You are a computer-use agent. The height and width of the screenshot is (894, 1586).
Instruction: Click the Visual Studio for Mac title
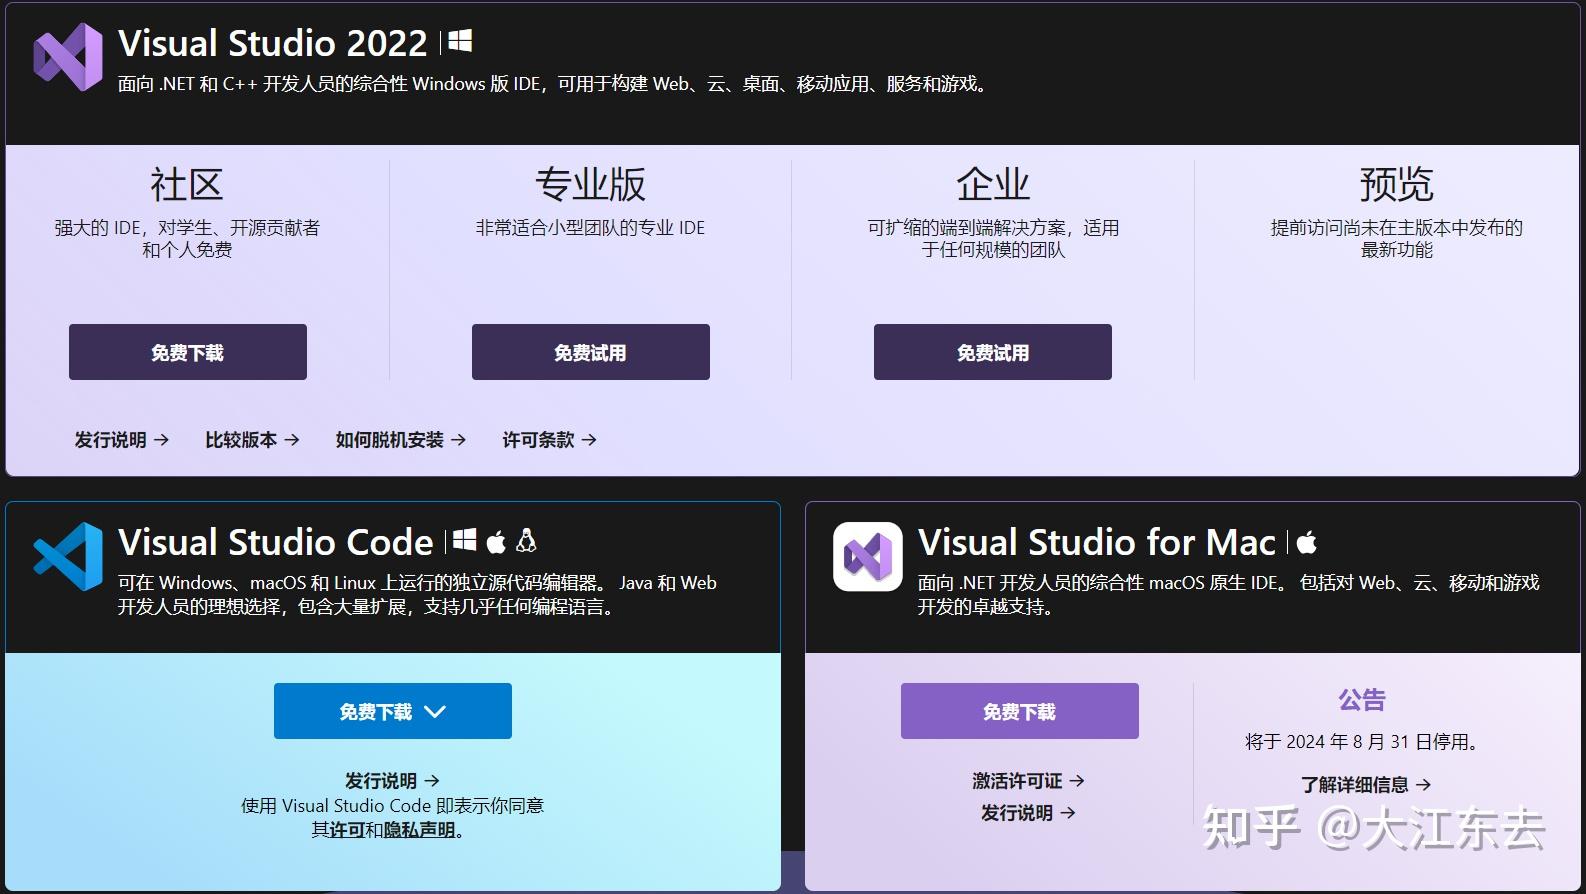(x=1097, y=542)
